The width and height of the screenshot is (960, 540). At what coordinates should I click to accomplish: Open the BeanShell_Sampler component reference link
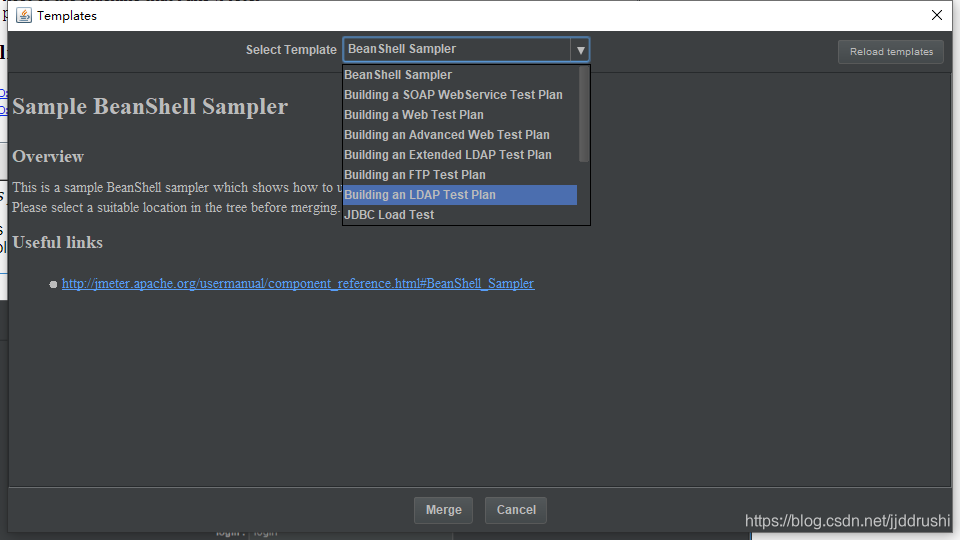click(x=298, y=283)
